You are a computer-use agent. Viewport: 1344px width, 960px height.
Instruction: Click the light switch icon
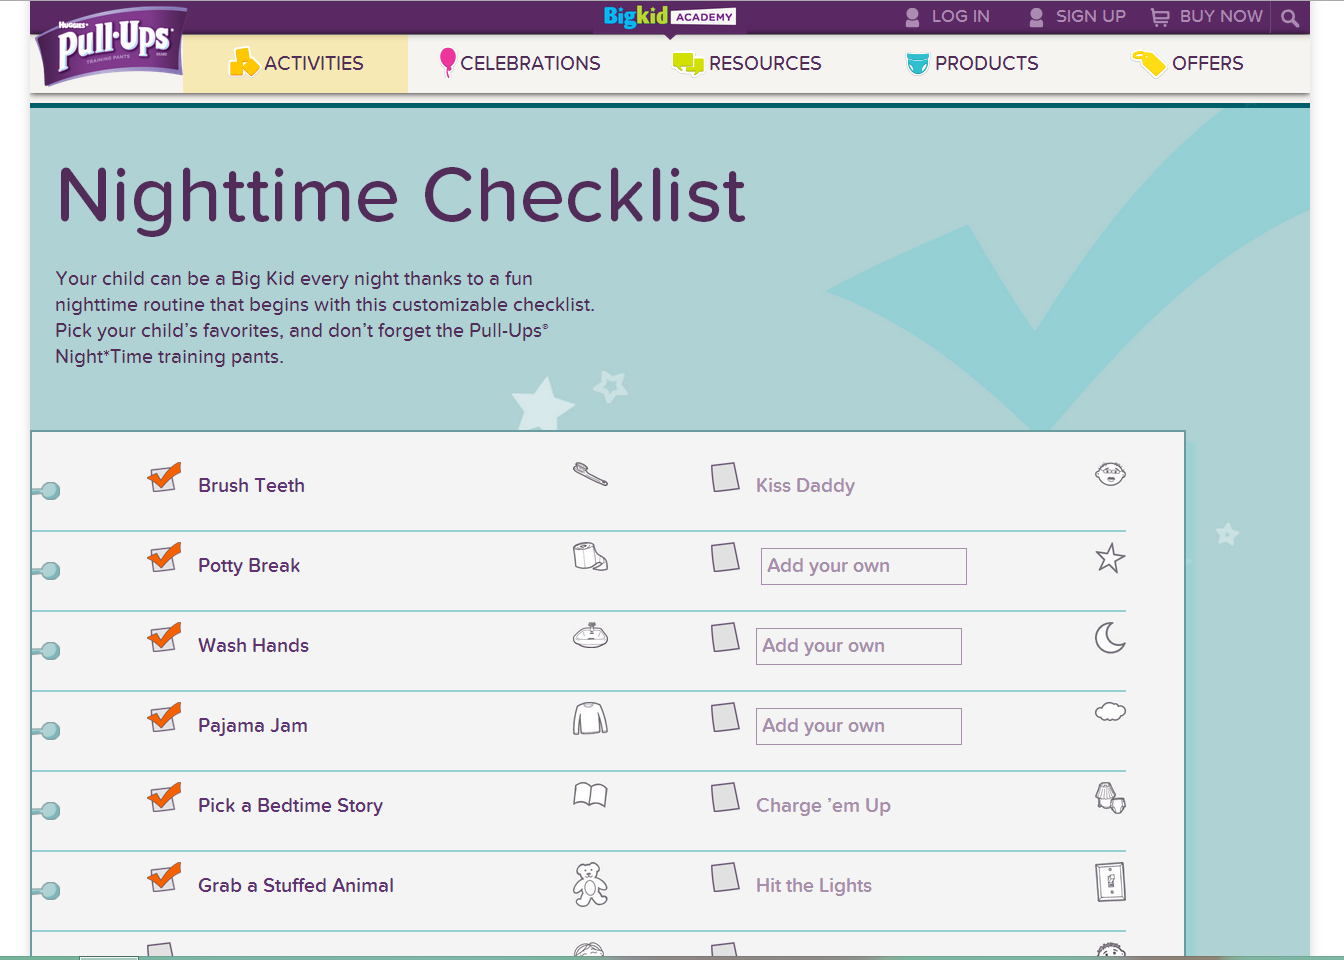(1110, 882)
